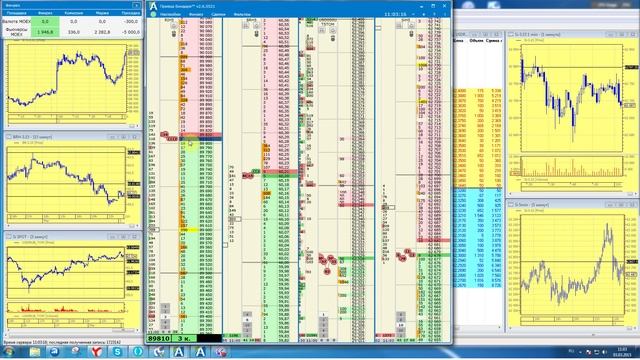The width and height of the screenshot is (640, 360).
Task: Click the lock icon in second order book
Action: coord(256,34)
